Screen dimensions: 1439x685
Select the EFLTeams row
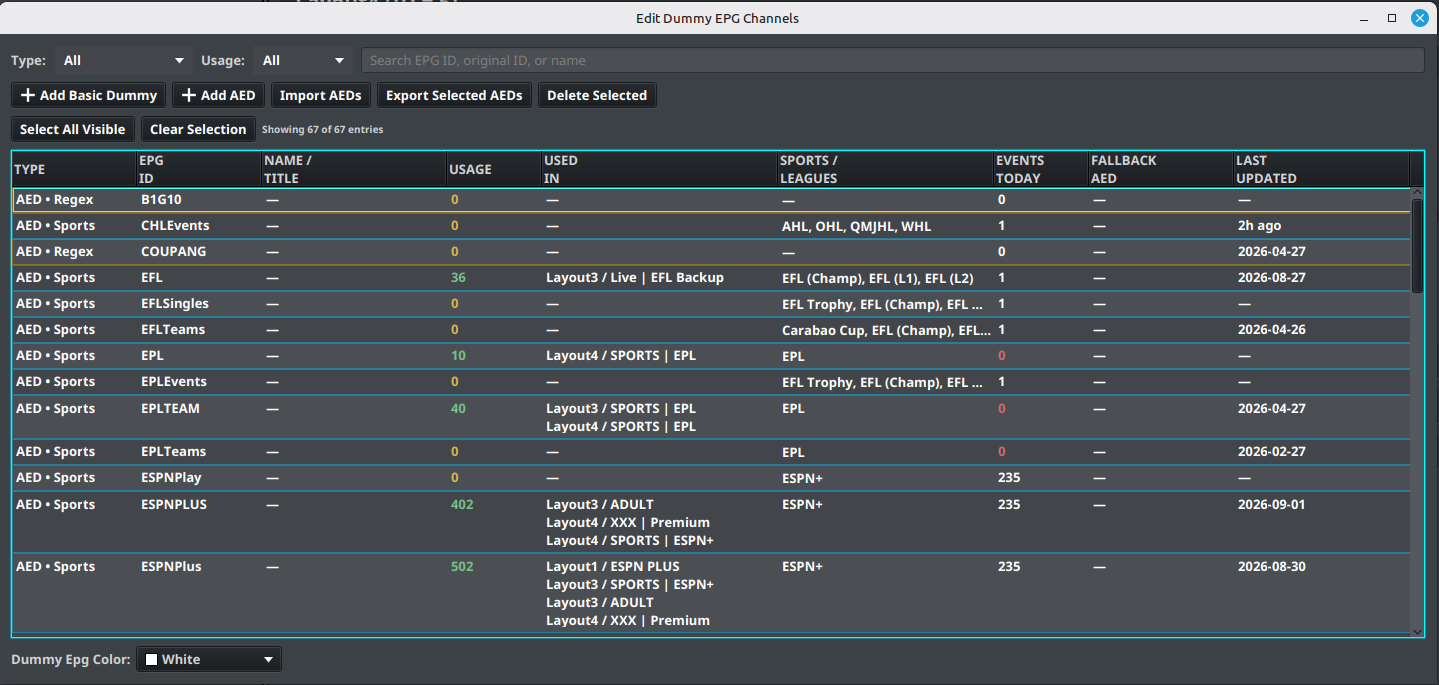click(711, 330)
